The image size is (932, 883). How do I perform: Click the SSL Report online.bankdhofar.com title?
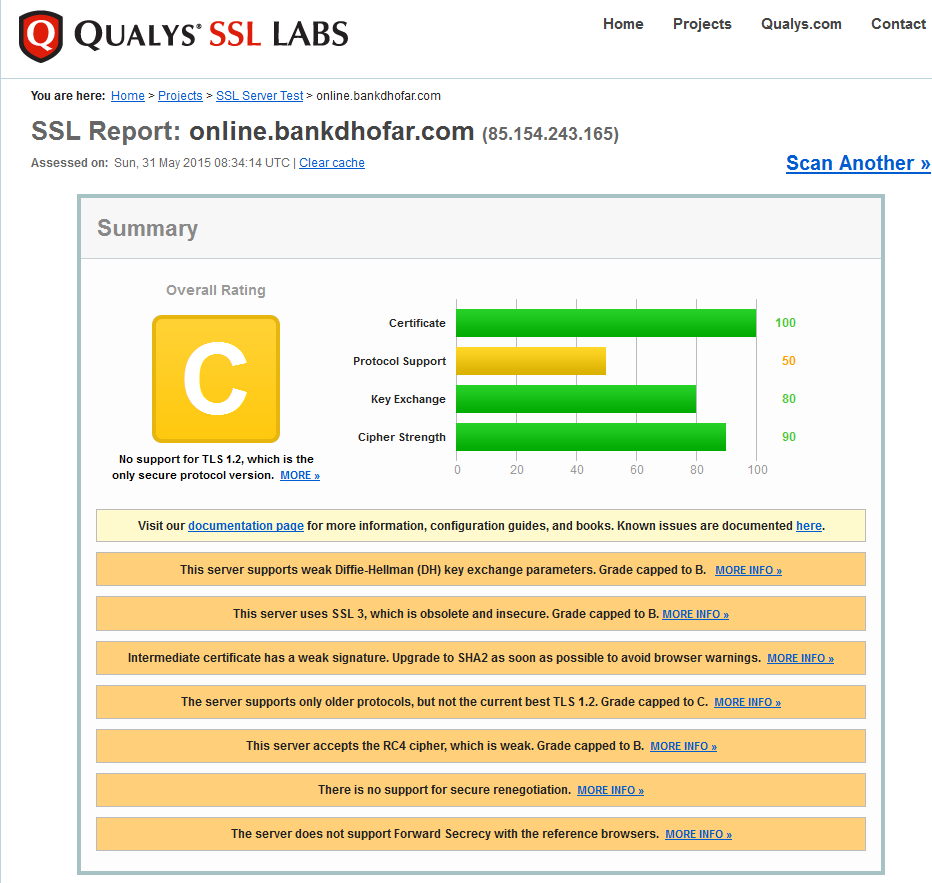253,131
